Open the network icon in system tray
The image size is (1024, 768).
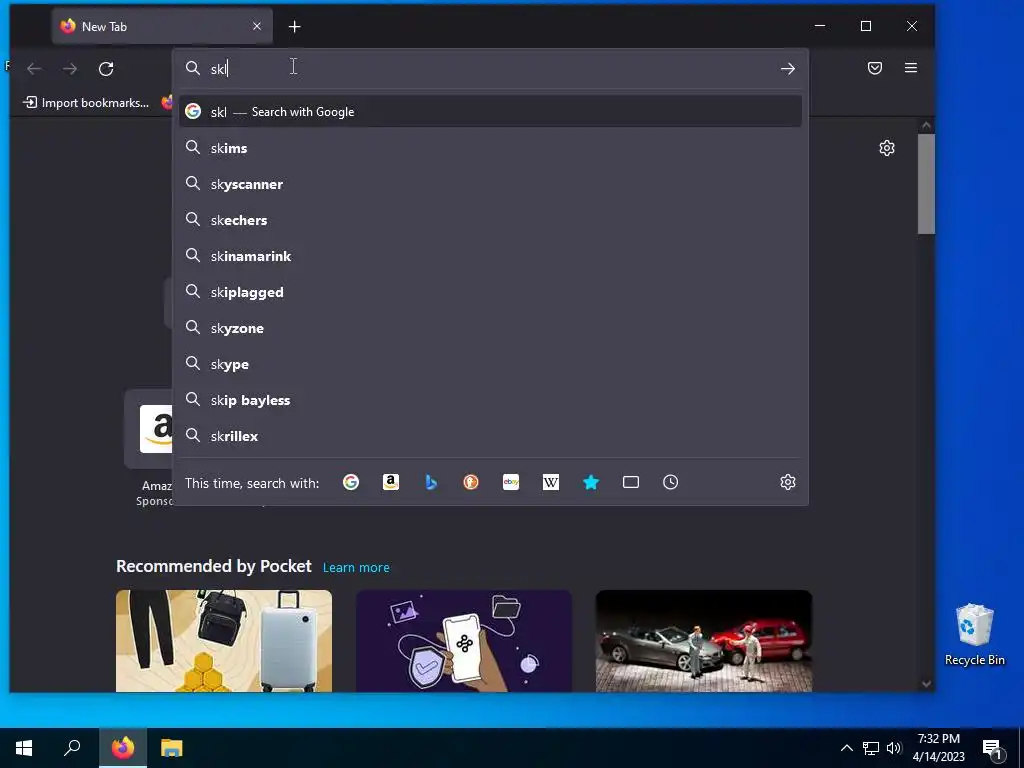click(871, 748)
